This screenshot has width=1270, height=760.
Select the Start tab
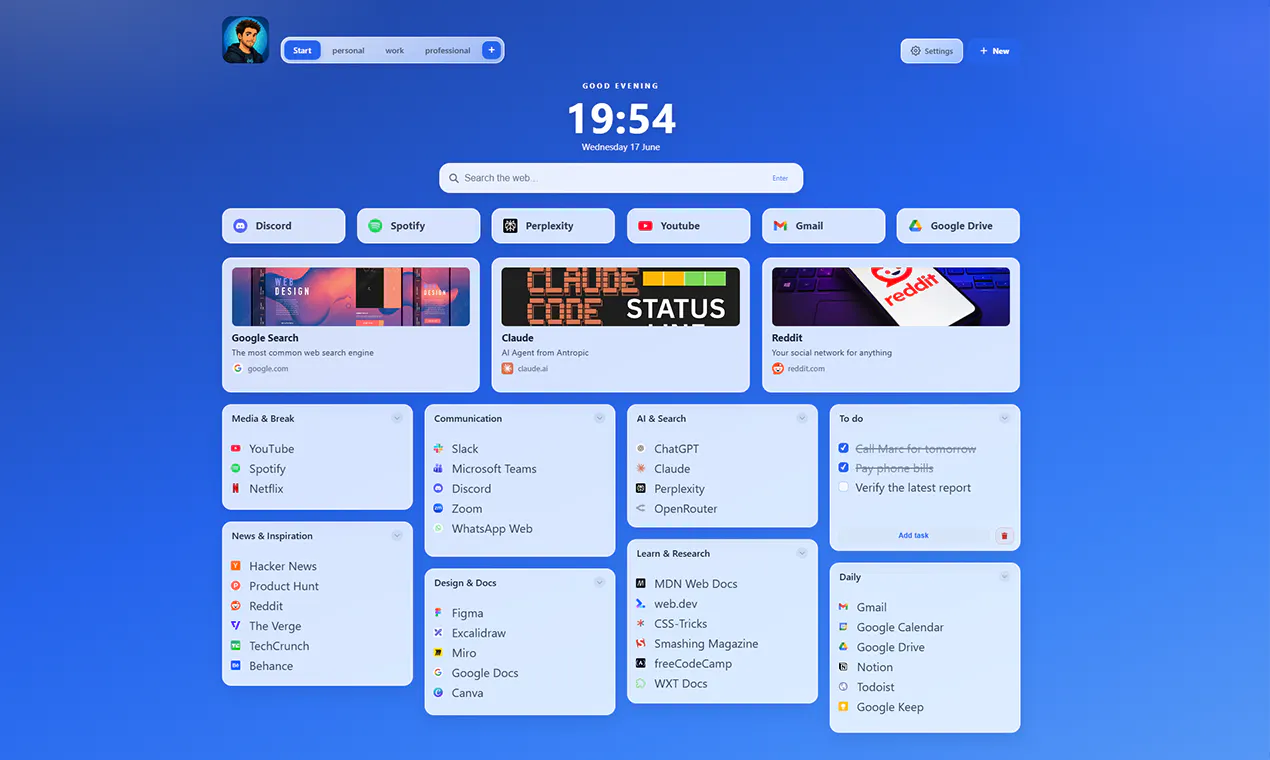302,50
